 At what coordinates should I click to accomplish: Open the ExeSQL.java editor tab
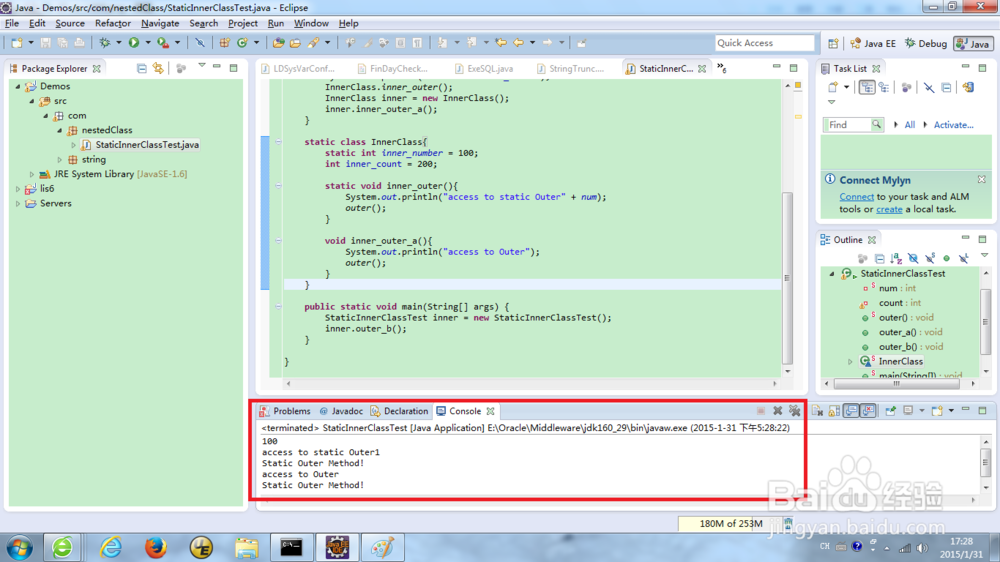pos(484,68)
